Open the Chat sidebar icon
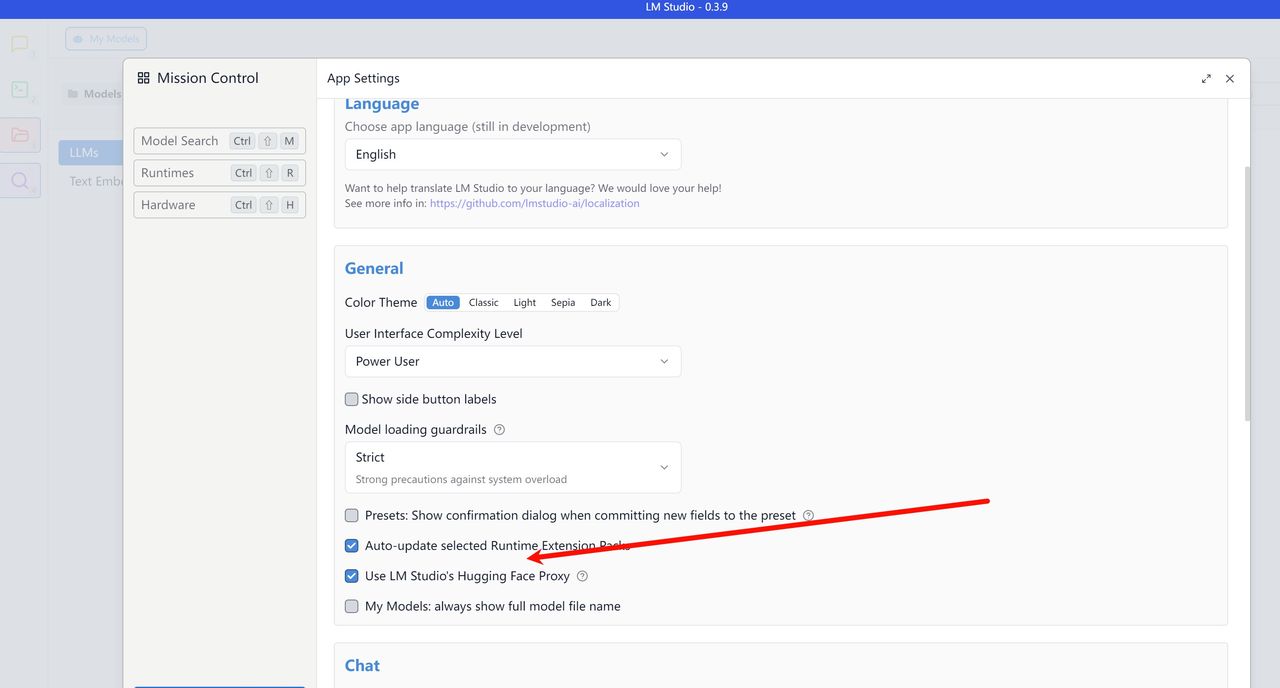This screenshot has width=1280, height=688. tap(20, 44)
